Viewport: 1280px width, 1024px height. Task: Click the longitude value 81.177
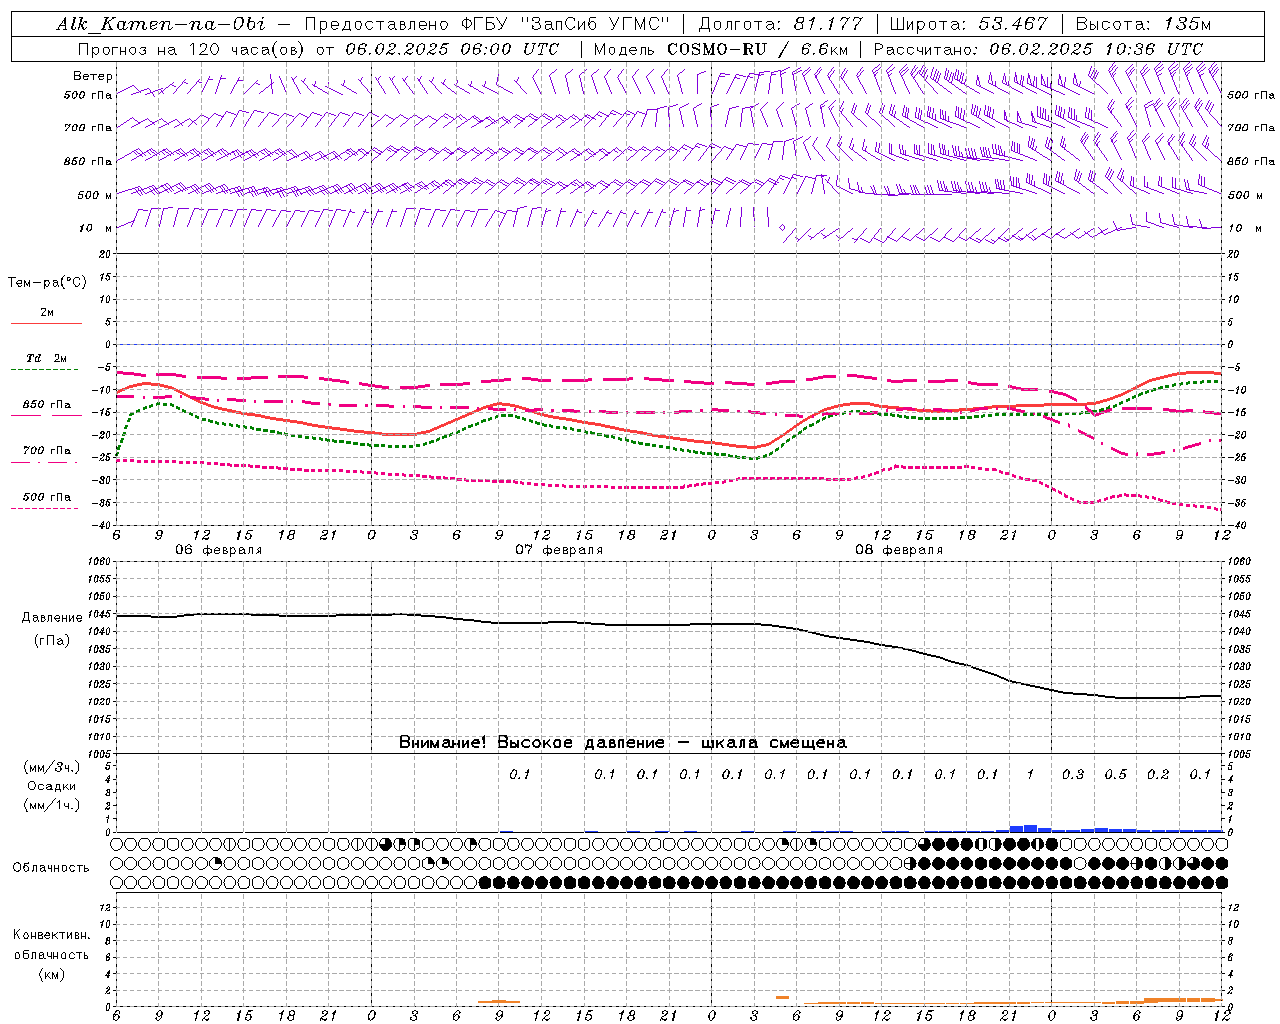coord(830,24)
